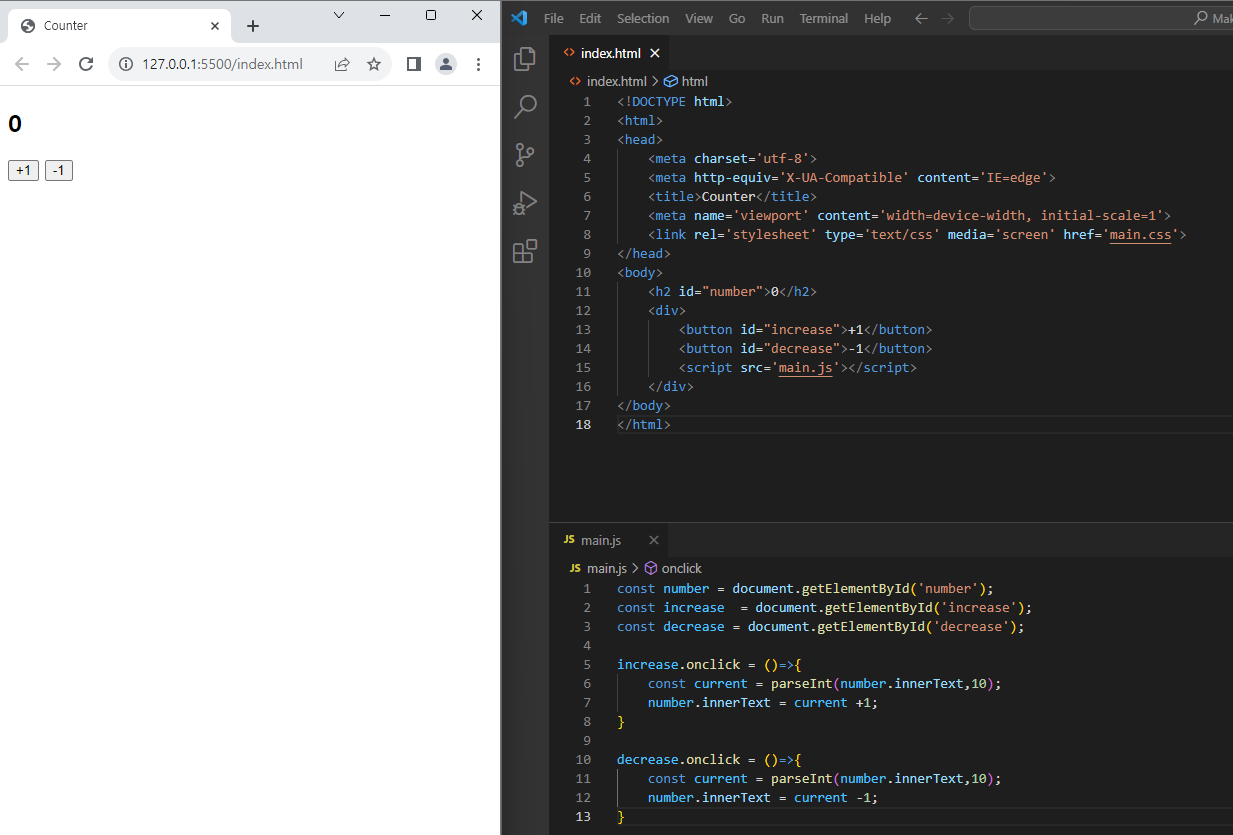The width and height of the screenshot is (1233, 835).
Task: Open the Chrome tab search dropdown
Action: [339, 15]
